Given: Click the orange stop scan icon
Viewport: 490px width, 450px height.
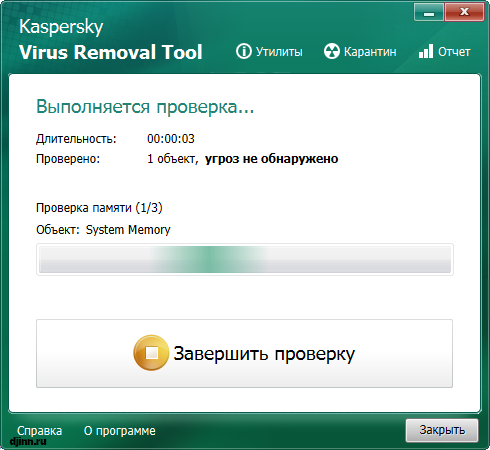Looking at the screenshot, I should [x=151, y=353].
